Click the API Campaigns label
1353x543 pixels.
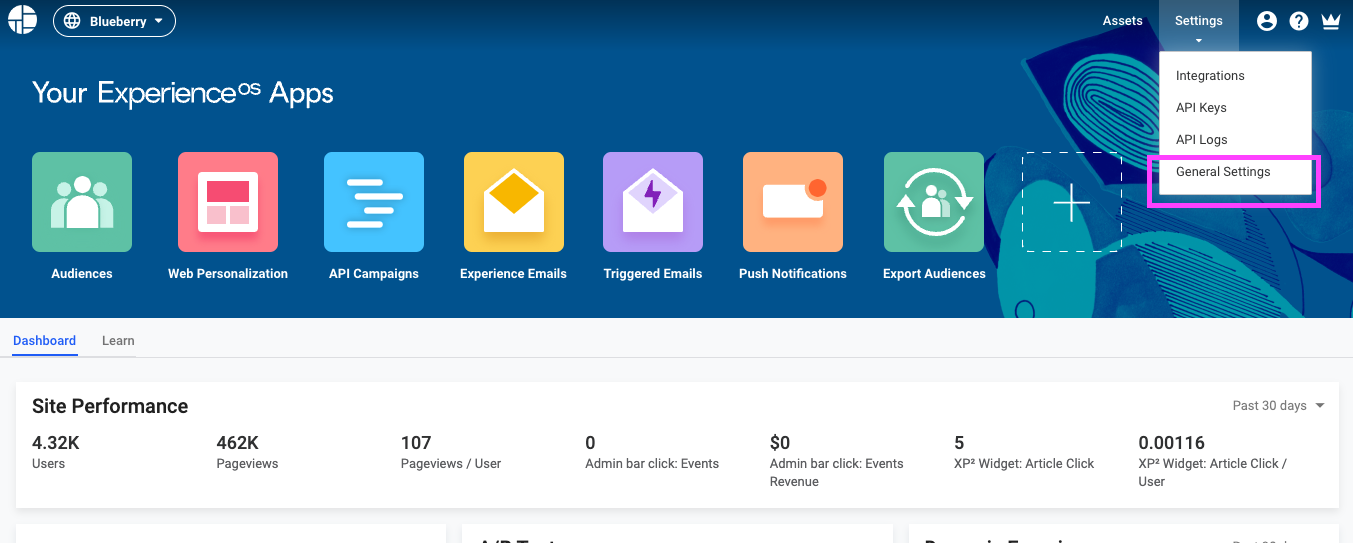374,274
